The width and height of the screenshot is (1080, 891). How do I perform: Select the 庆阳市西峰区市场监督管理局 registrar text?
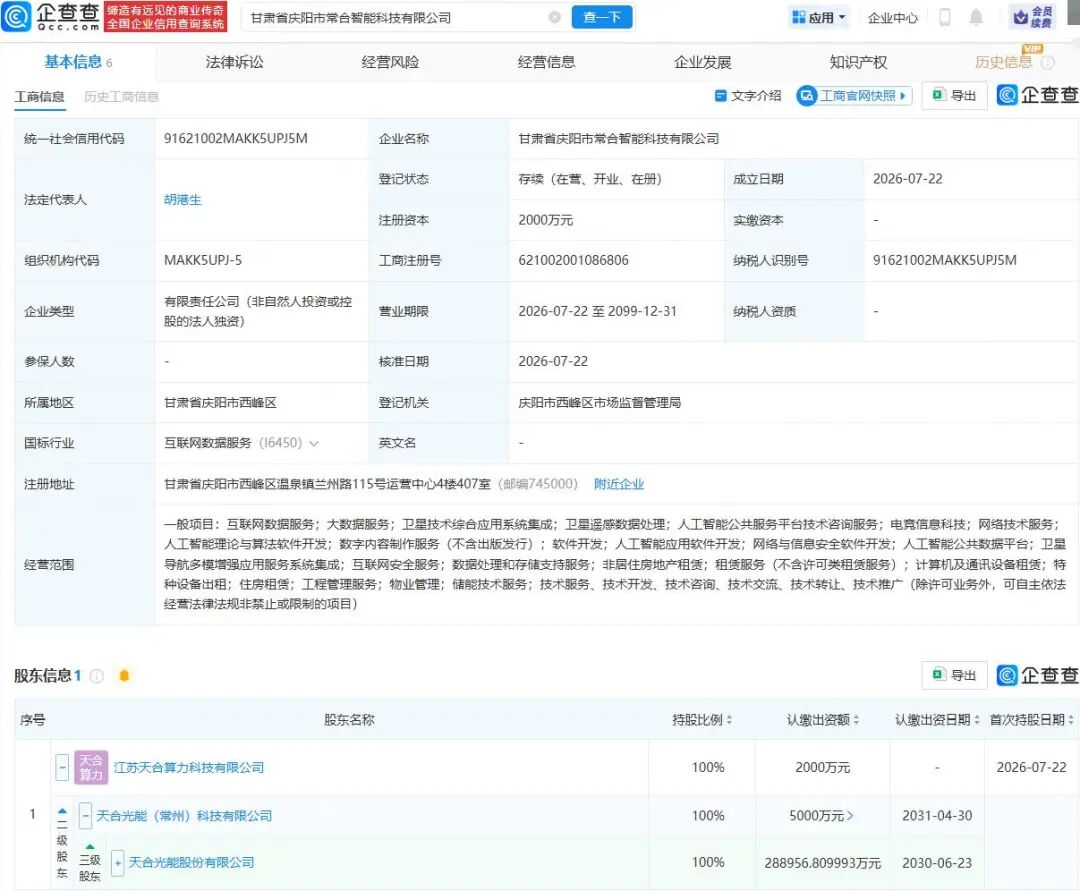click(x=600, y=403)
